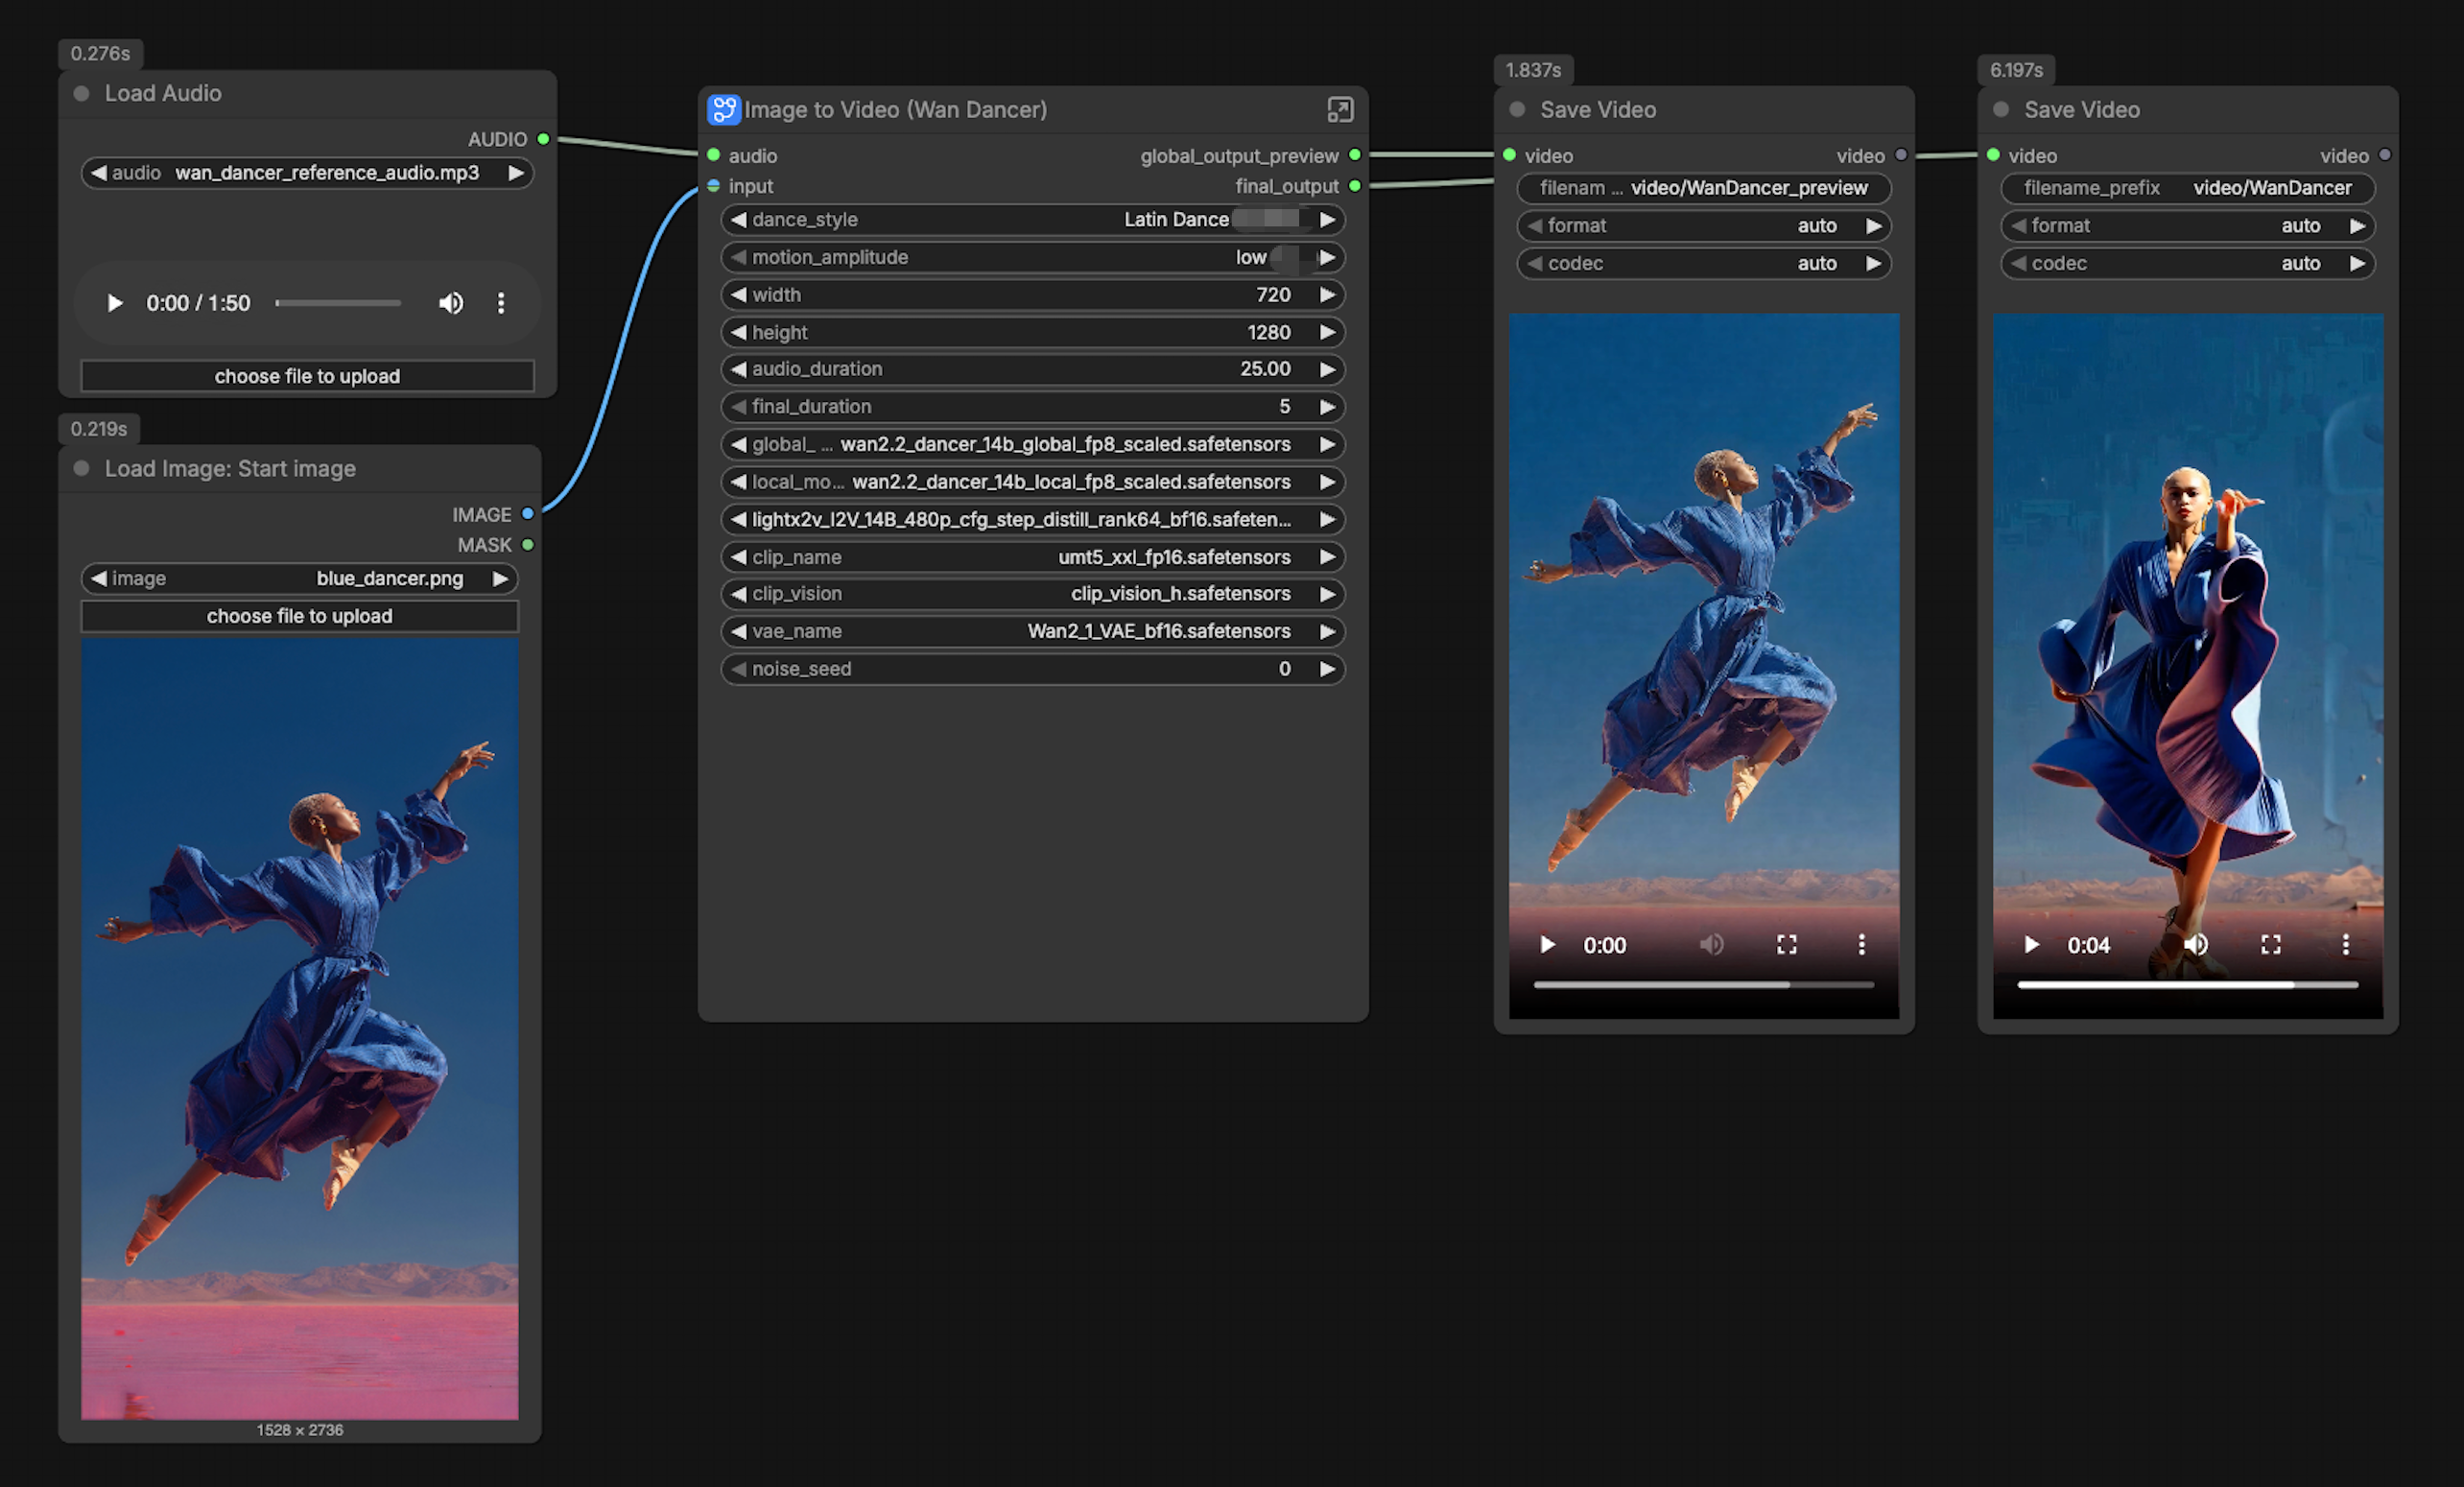Increase height with its right arrow
Image resolution: width=2464 pixels, height=1487 pixels.
1327,332
